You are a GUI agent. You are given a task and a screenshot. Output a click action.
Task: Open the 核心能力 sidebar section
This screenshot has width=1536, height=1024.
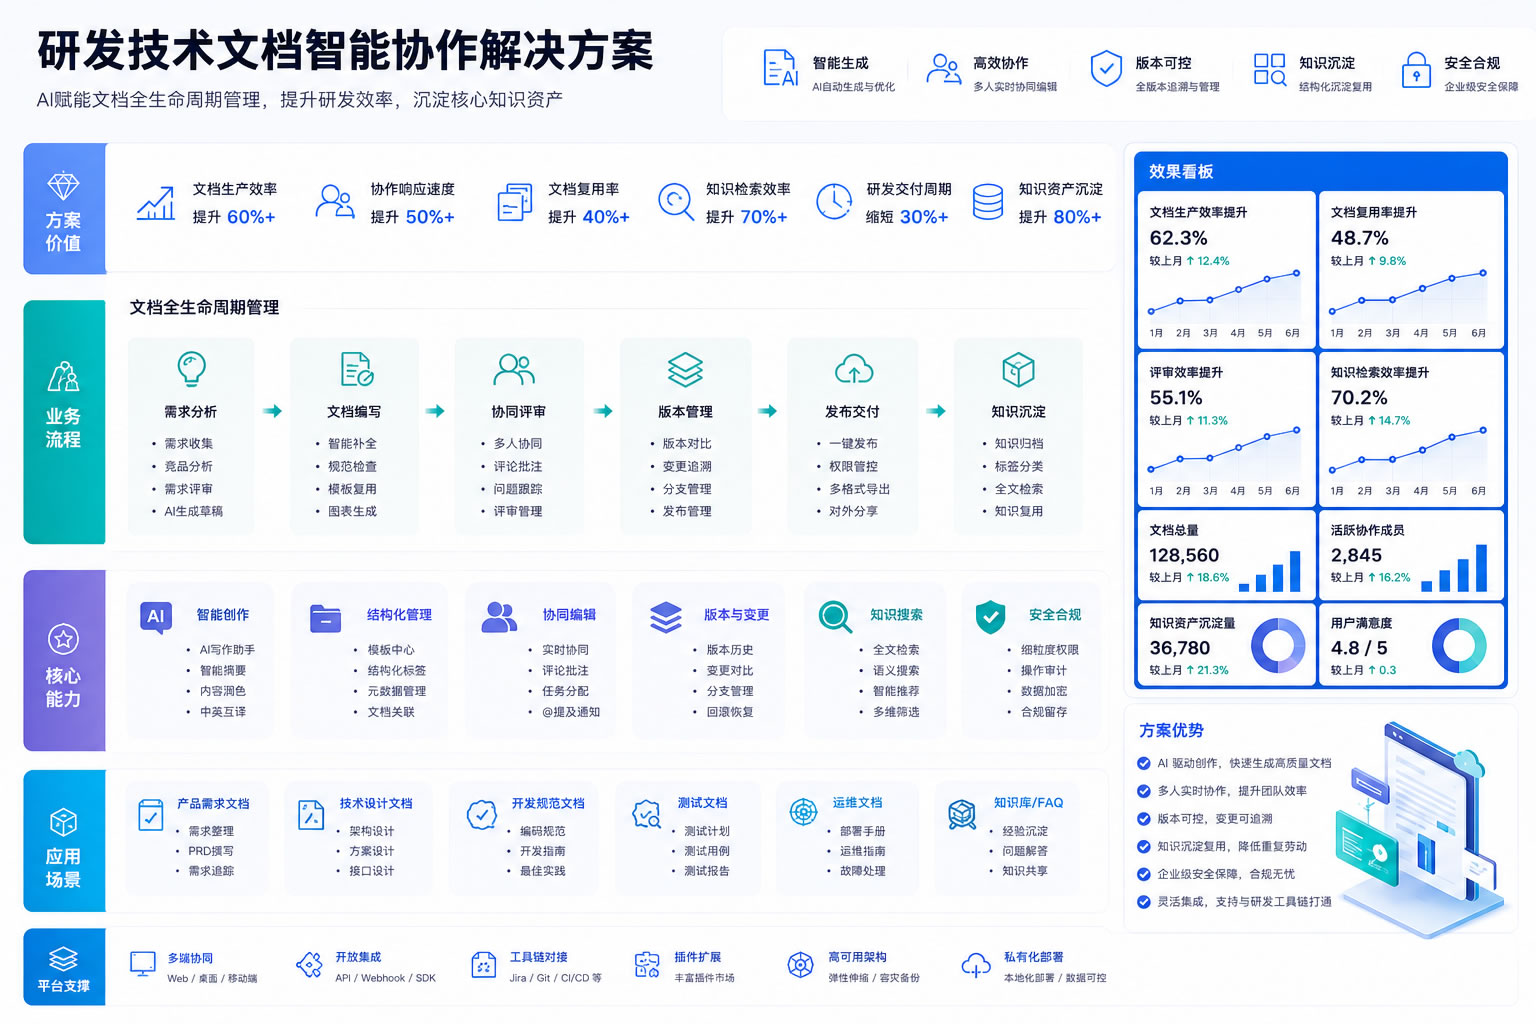pyautogui.click(x=64, y=660)
